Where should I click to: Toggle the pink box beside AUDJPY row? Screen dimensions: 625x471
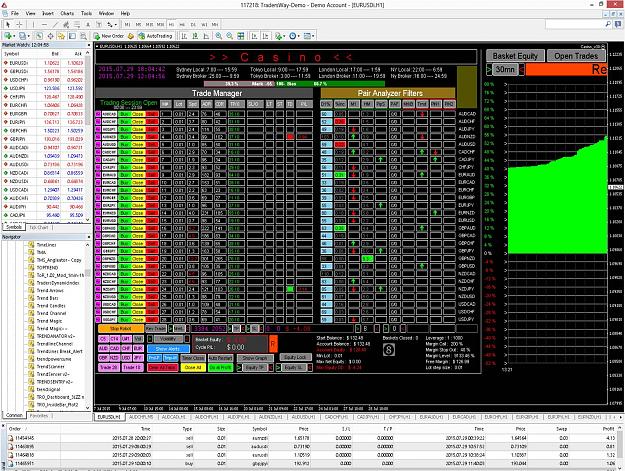(98, 129)
